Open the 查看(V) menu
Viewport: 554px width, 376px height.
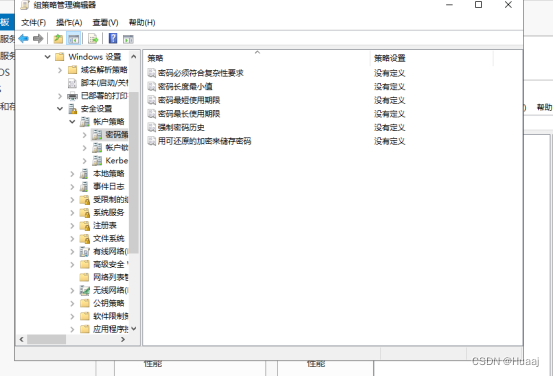[105, 23]
